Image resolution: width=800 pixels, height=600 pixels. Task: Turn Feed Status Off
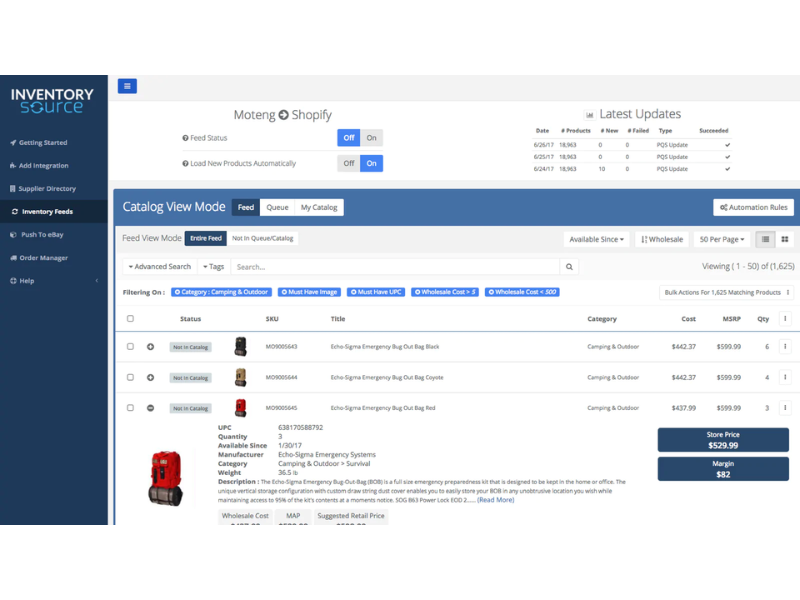pyautogui.click(x=348, y=138)
